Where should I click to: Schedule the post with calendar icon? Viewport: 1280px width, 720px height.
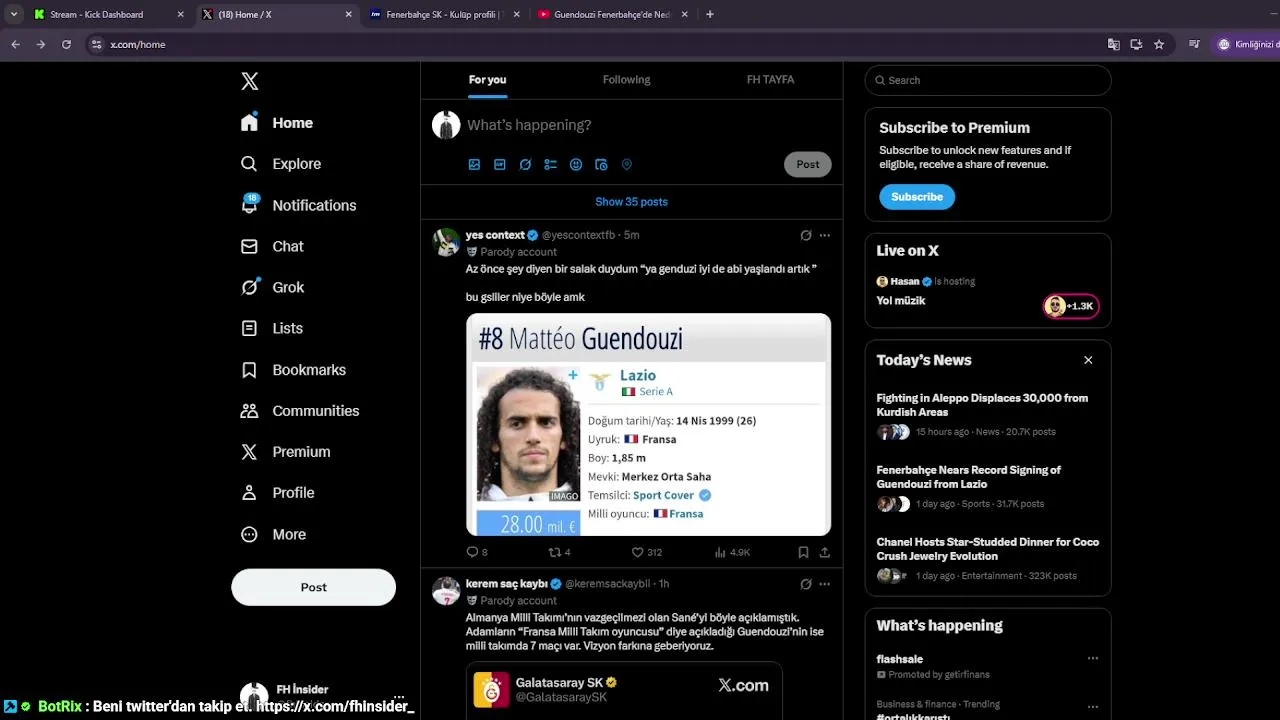coord(601,165)
